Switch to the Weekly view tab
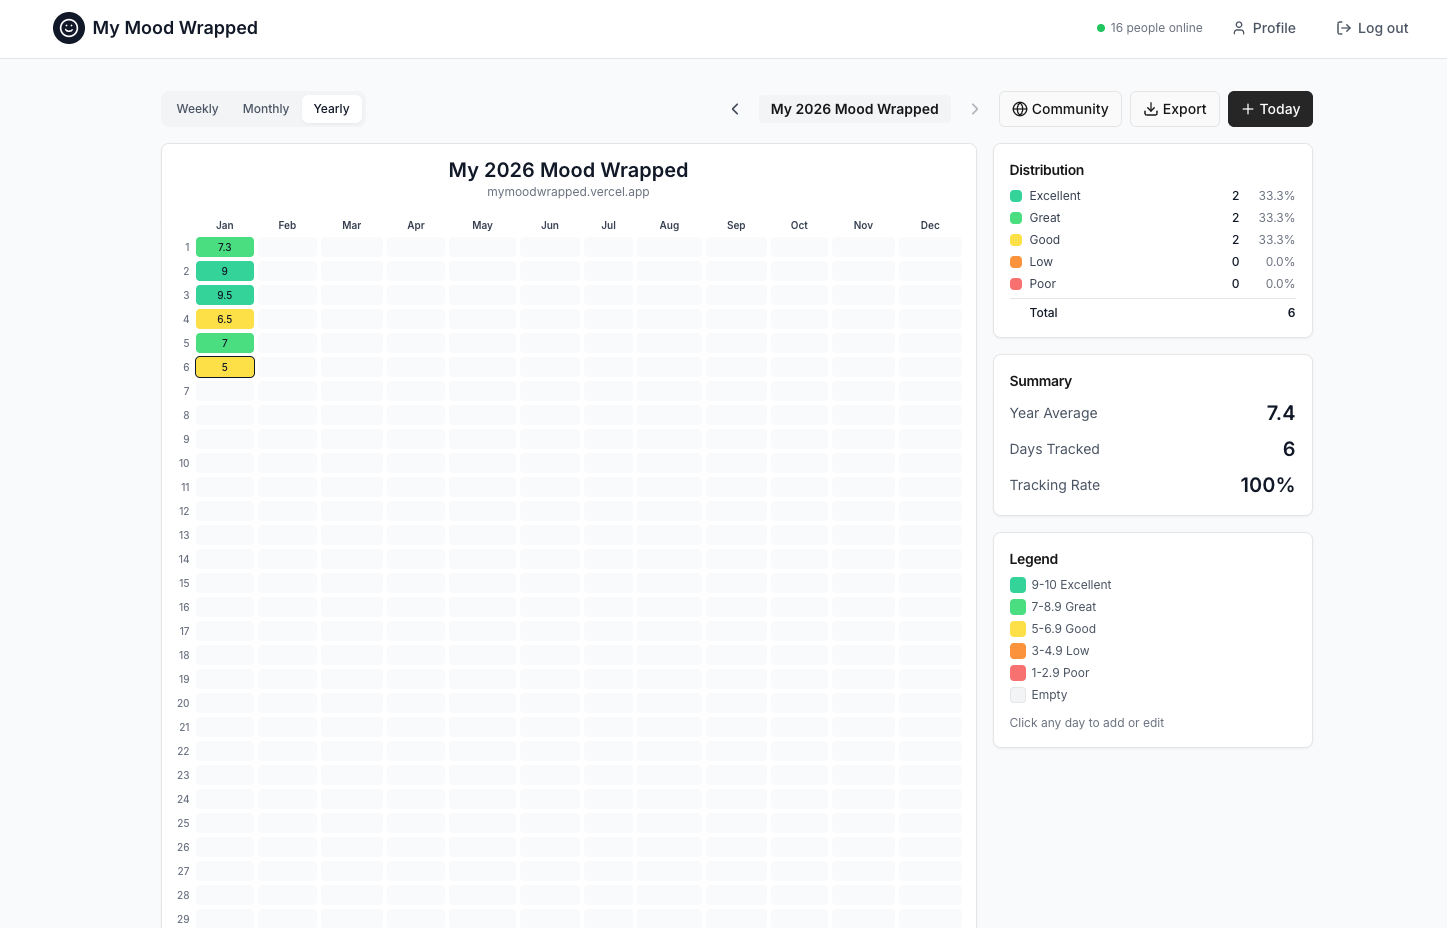This screenshot has height=928, width=1447. pyautogui.click(x=197, y=108)
